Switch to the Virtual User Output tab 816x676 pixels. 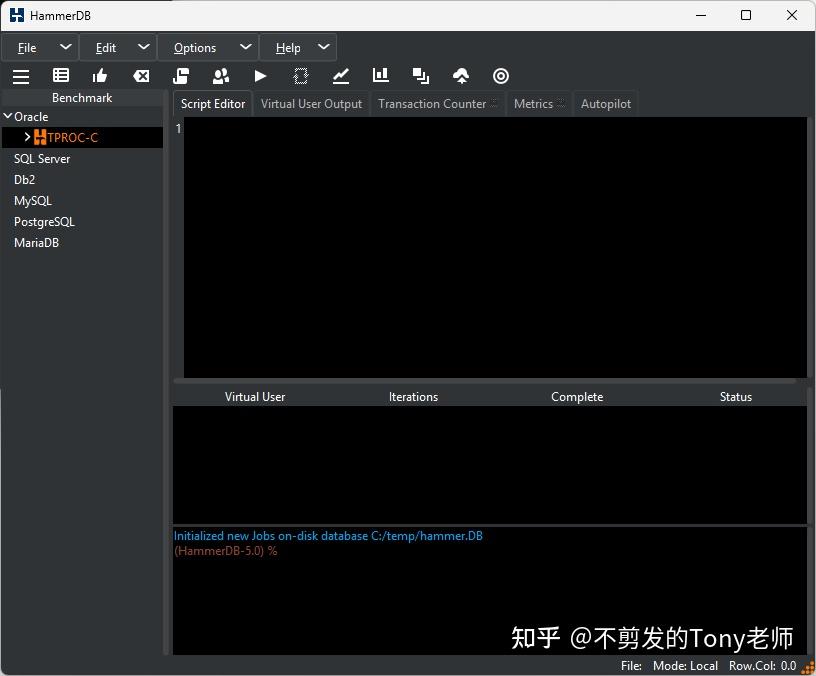(311, 103)
